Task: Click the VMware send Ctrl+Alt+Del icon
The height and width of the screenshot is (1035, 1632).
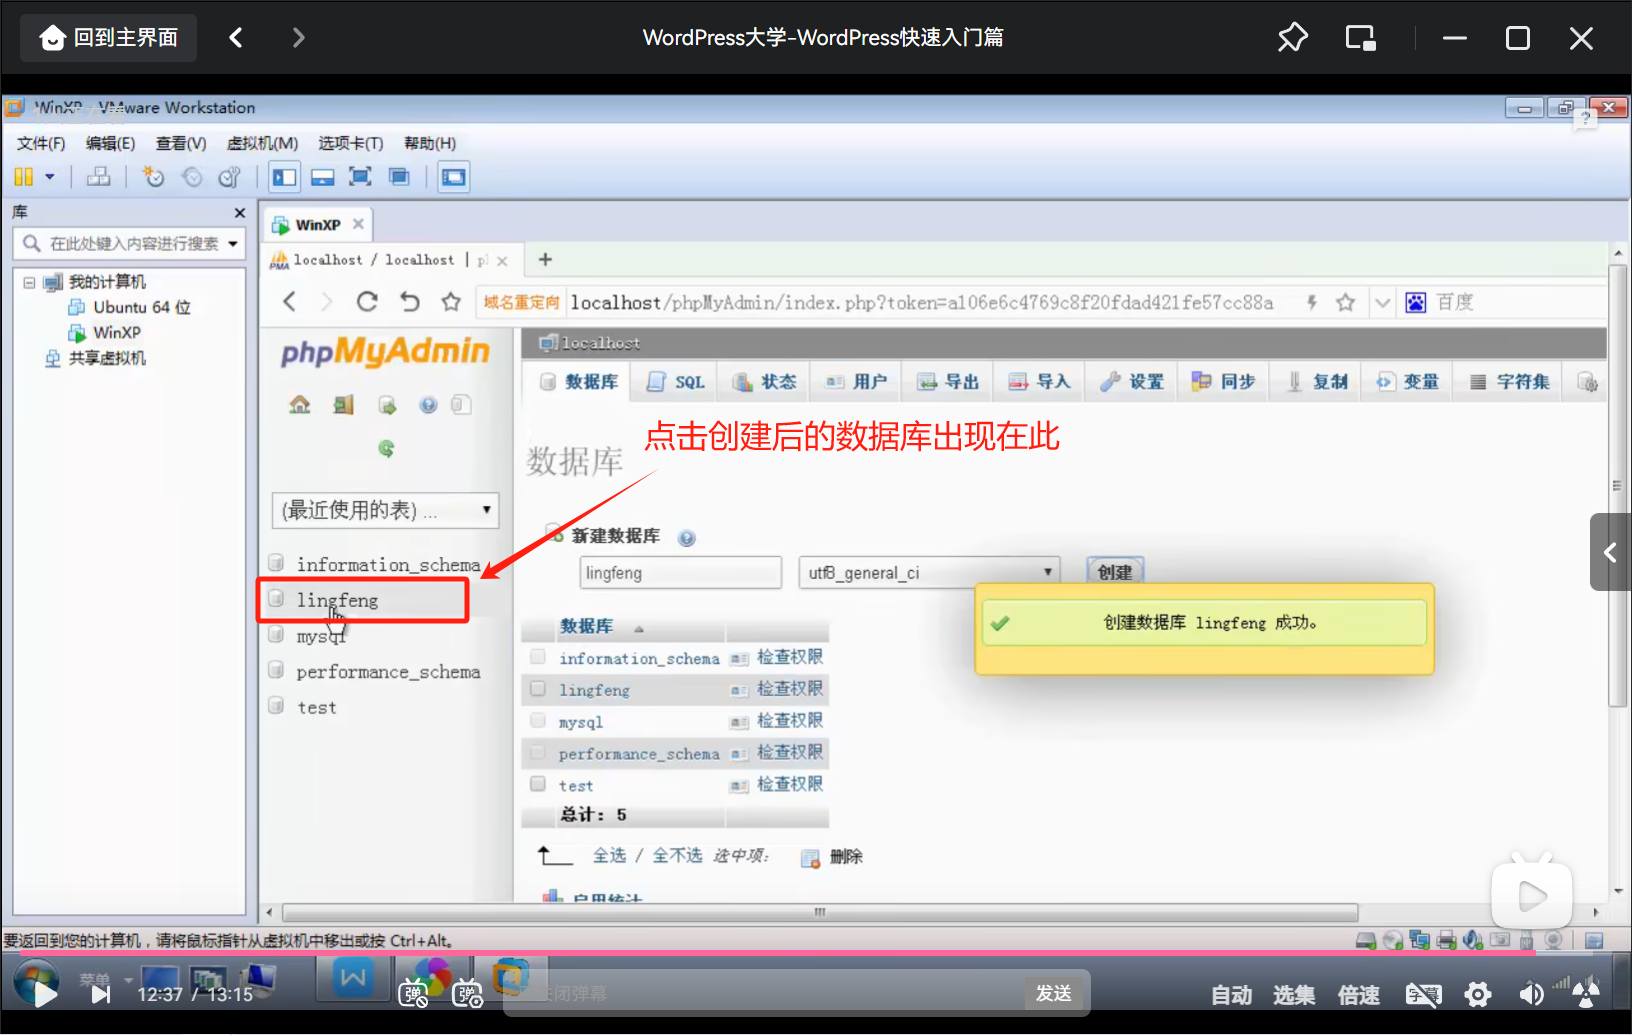Action: tap(99, 177)
